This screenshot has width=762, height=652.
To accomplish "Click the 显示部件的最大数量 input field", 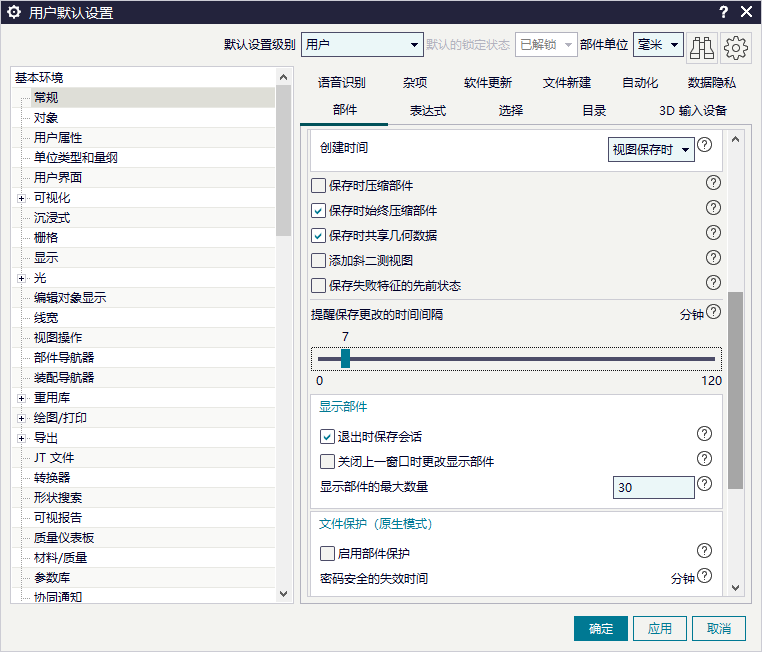I will click(x=654, y=487).
